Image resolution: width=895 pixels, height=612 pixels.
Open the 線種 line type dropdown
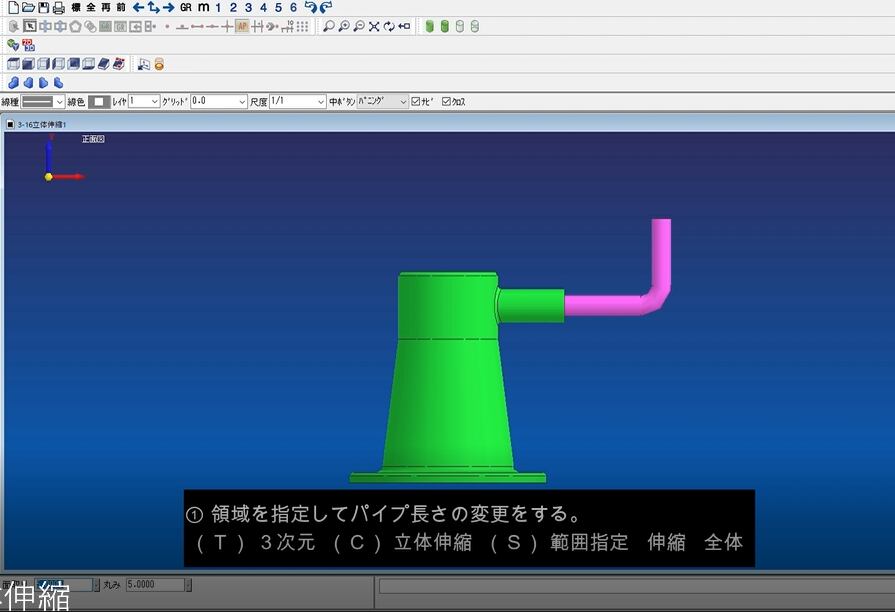[59, 101]
